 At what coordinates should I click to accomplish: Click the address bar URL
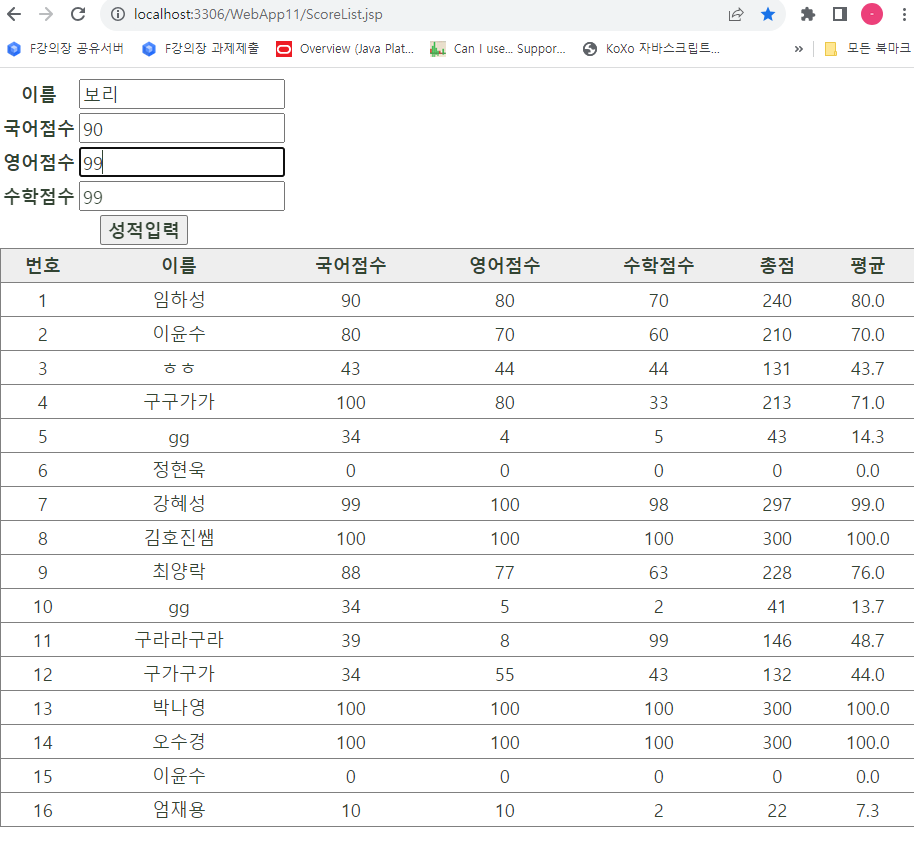coord(258,15)
